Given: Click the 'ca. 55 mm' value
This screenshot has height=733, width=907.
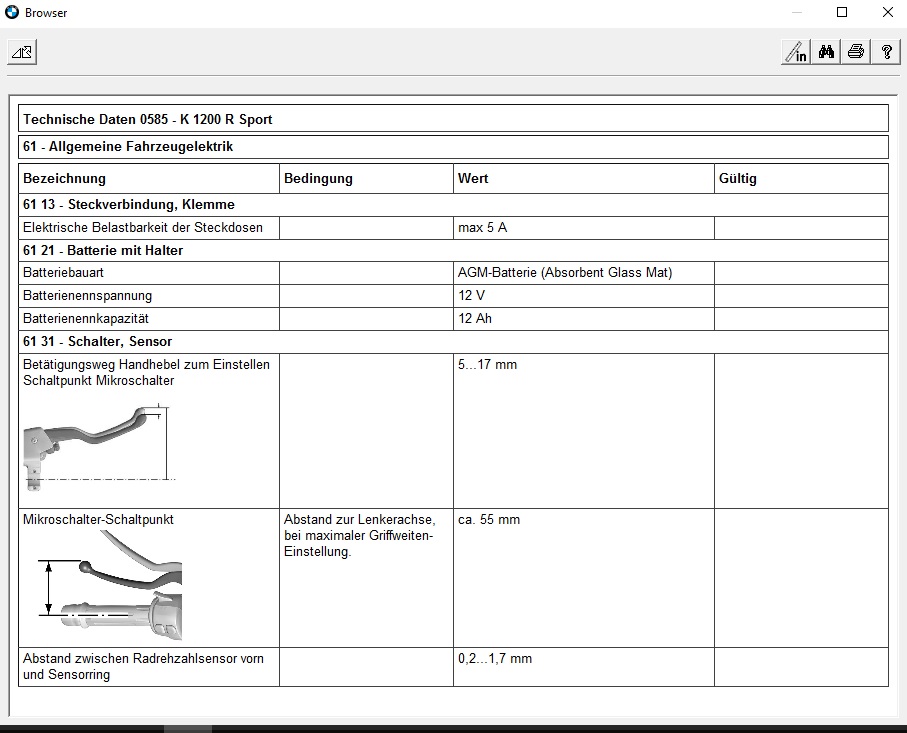Looking at the screenshot, I should (x=489, y=520).
